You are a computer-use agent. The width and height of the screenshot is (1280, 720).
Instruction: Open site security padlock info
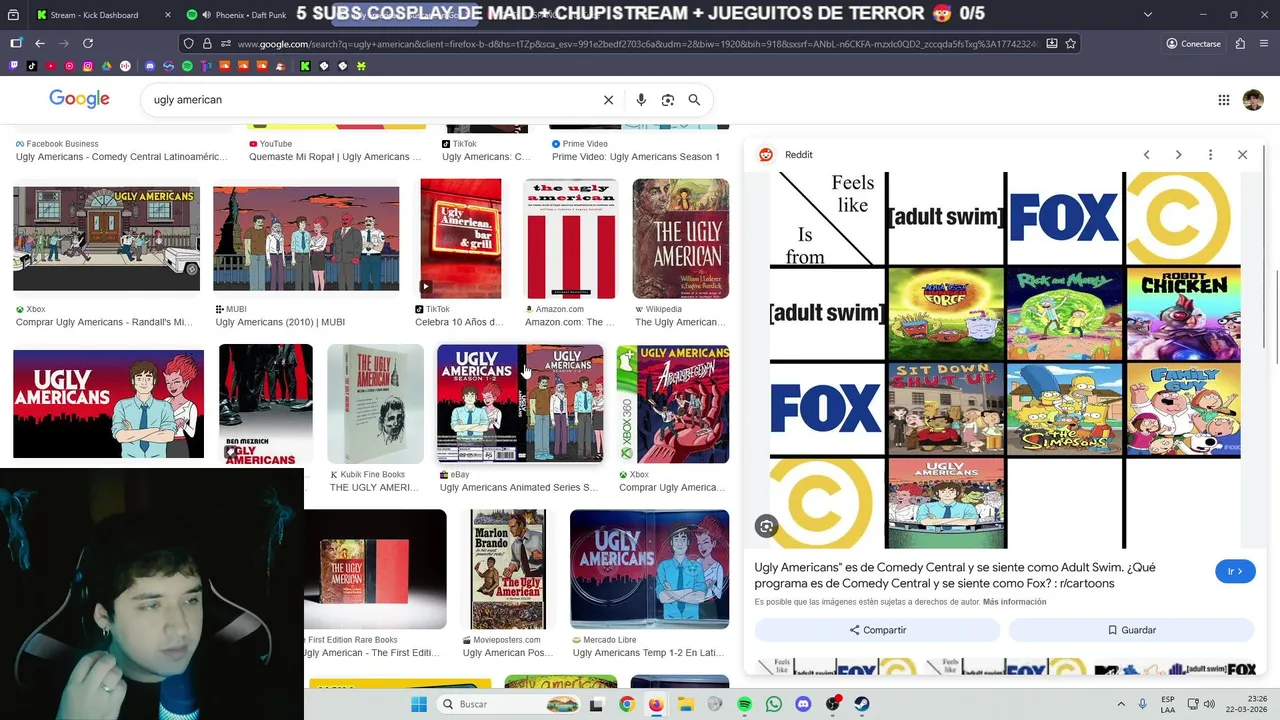click(x=207, y=44)
